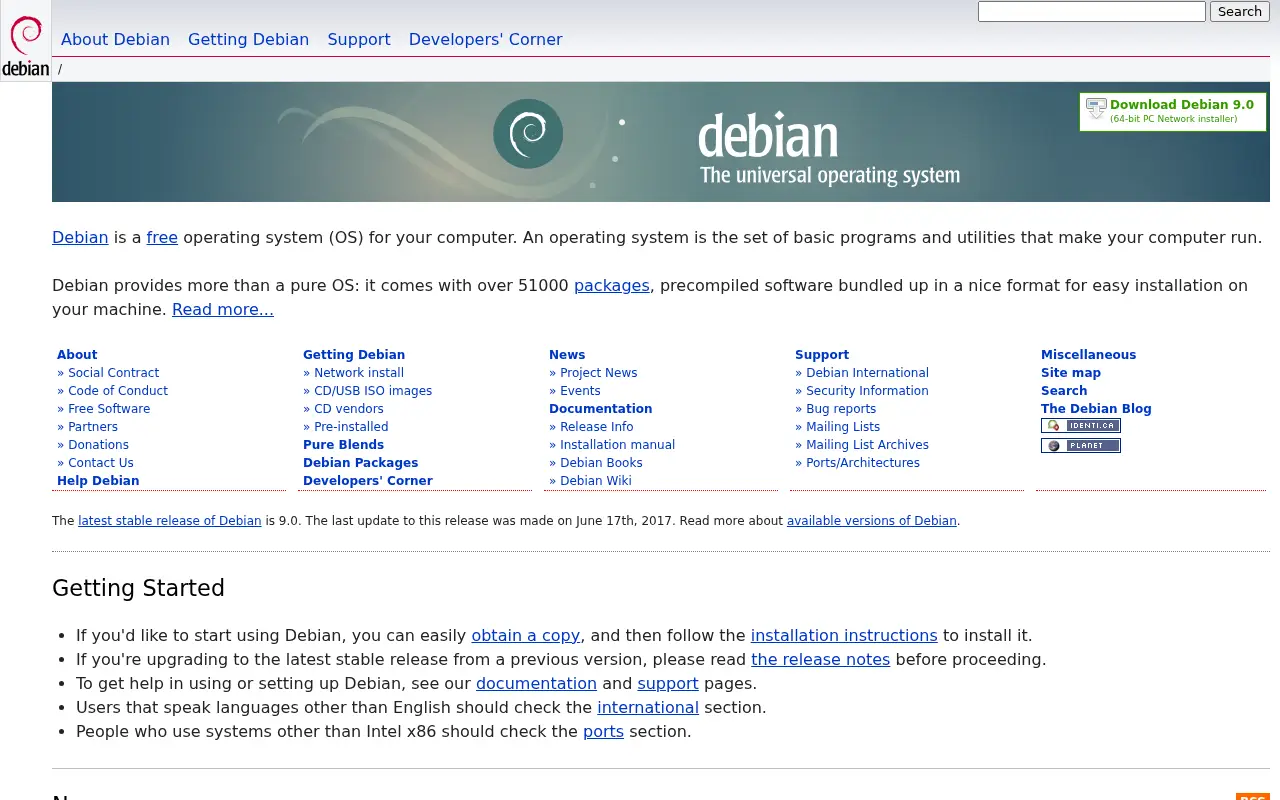Open Miscellaneous link
The height and width of the screenshot is (800, 1280).
tap(1088, 355)
